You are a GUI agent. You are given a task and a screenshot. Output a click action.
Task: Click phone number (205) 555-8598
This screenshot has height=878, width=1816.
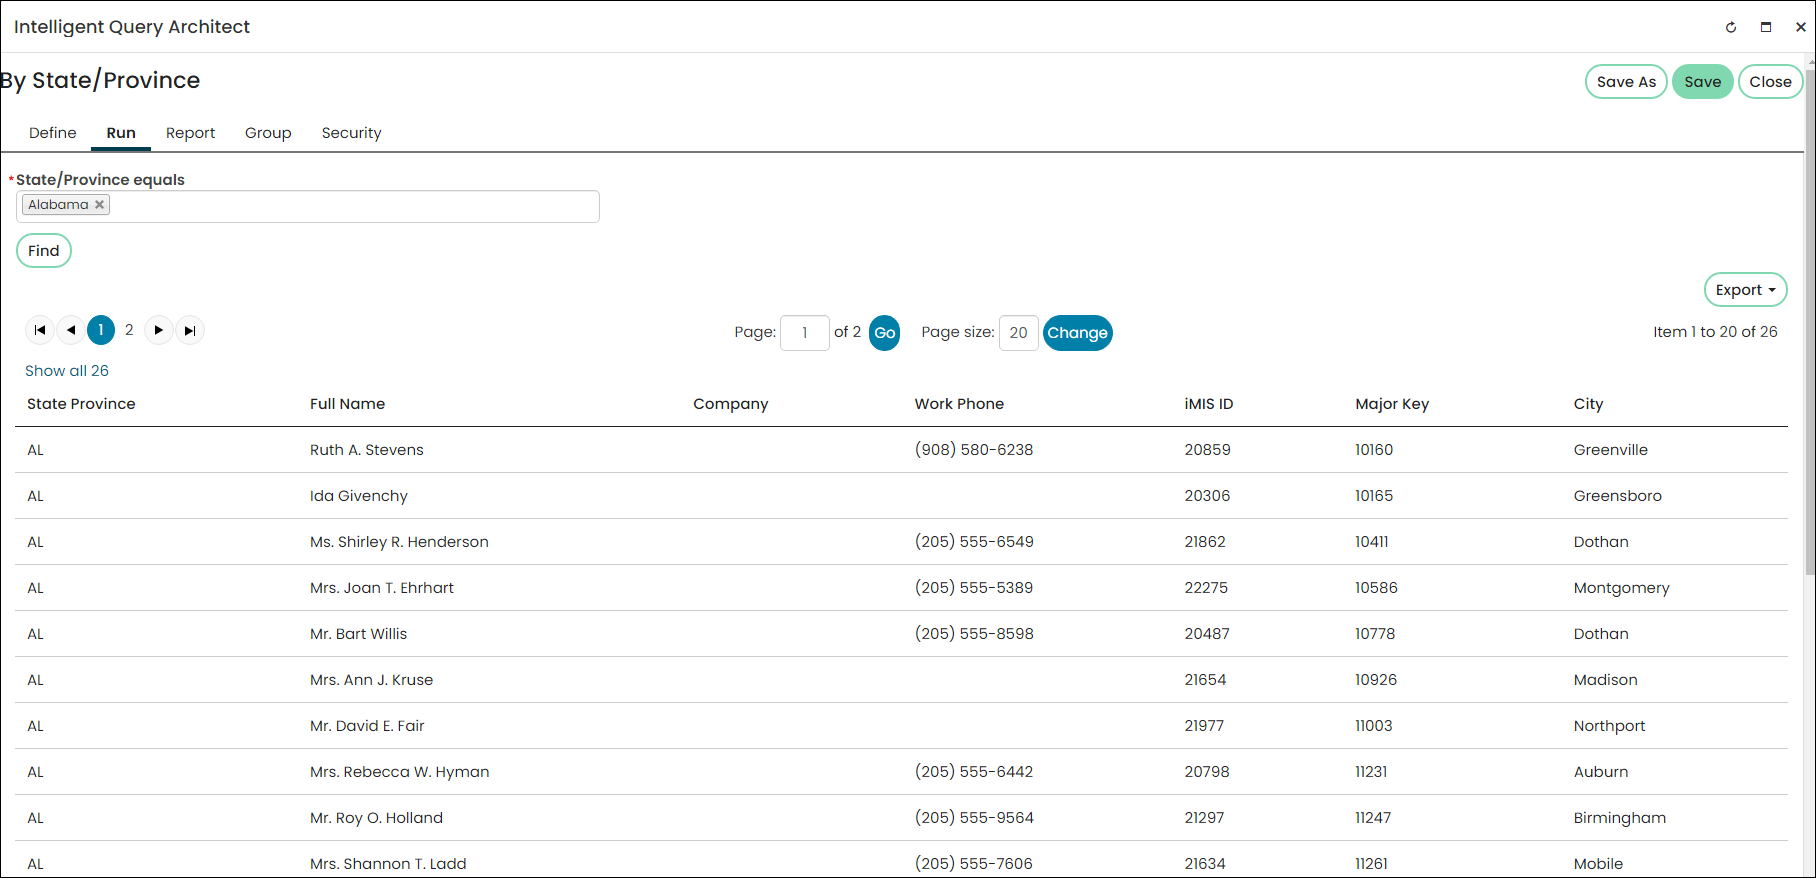pos(974,634)
